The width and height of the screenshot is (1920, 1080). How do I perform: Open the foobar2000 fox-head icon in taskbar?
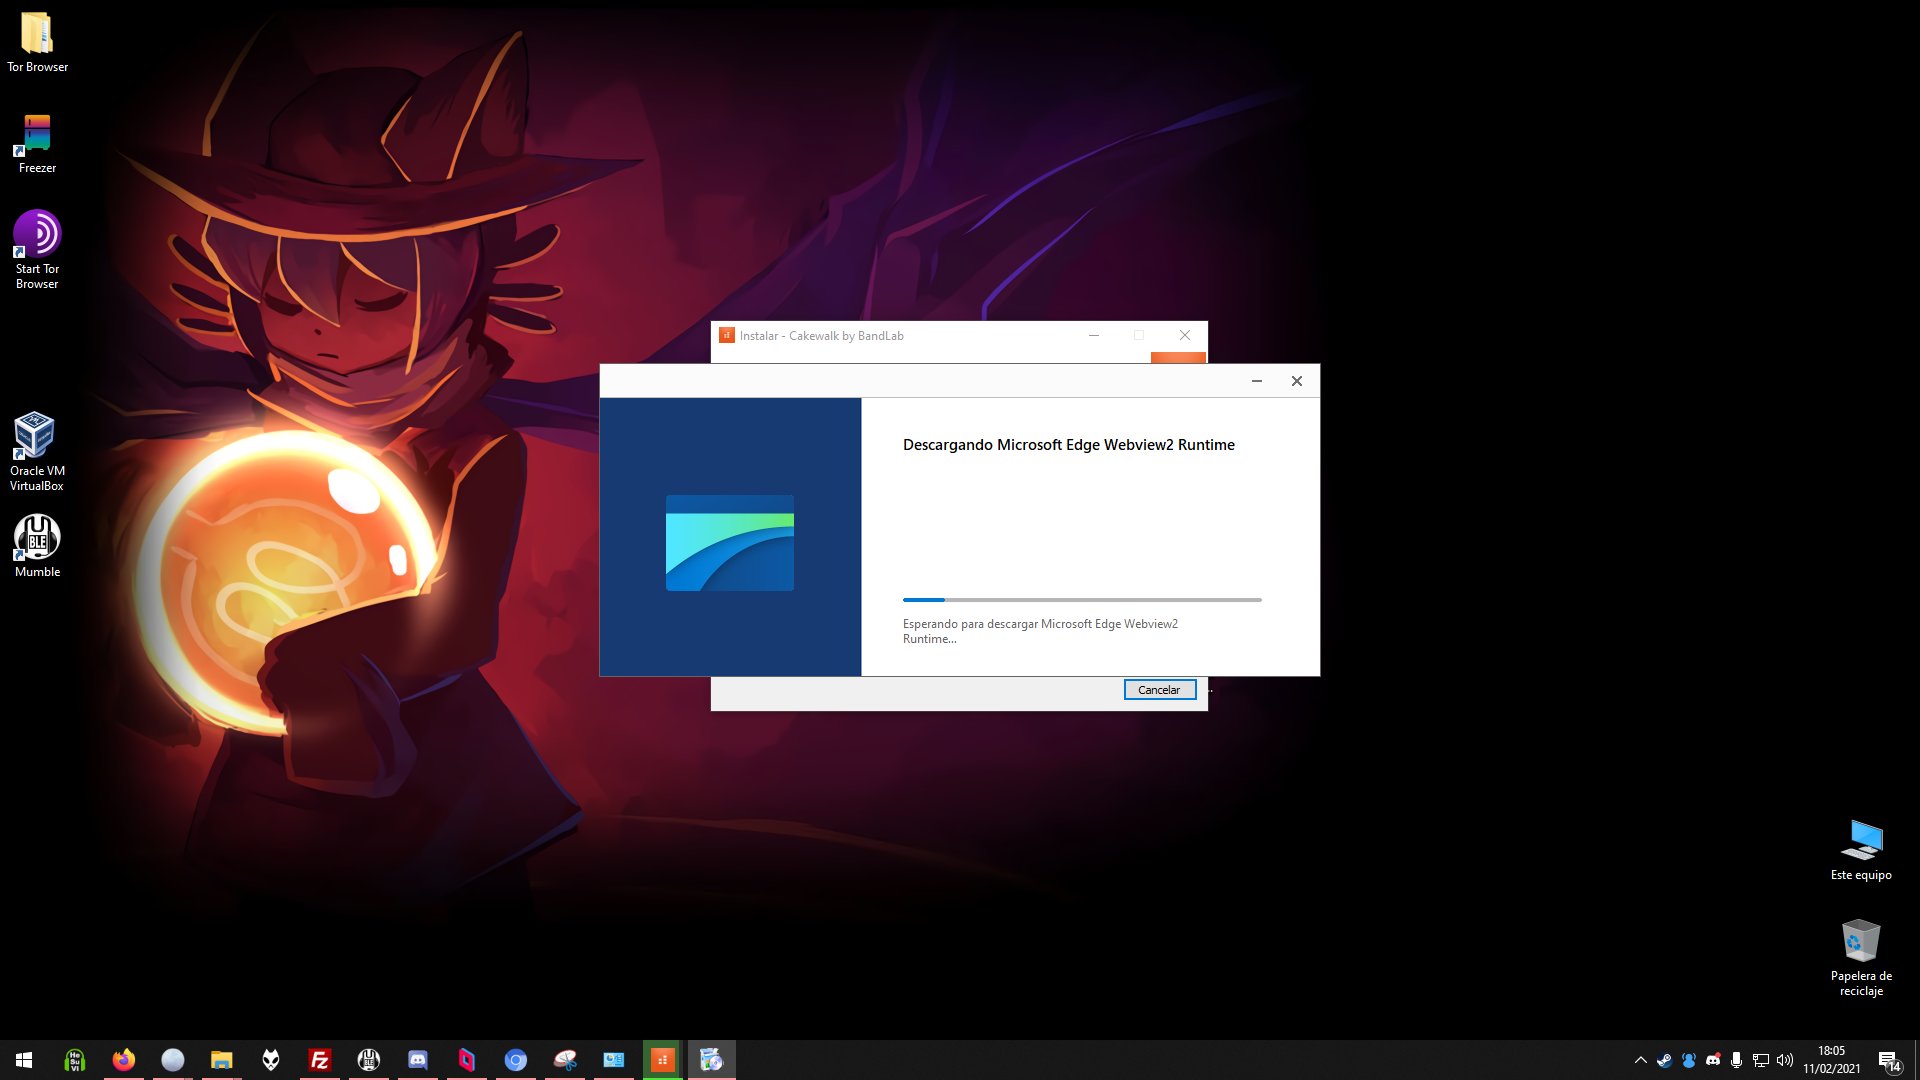[270, 1060]
